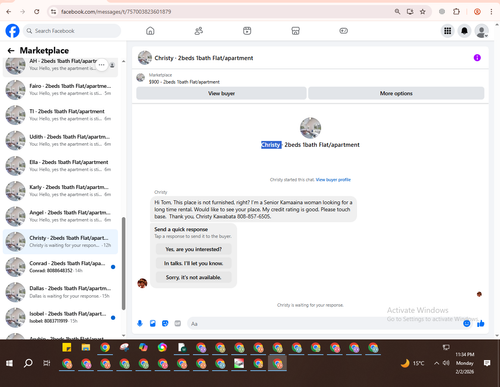Screen dimensions: 500x387
Task: Click the conversation list scrollbar
Action: 123,263
